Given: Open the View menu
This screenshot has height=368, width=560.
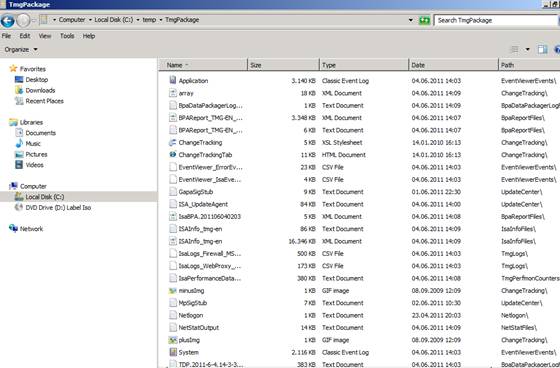Looking at the screenshot, I should [45, 36].
